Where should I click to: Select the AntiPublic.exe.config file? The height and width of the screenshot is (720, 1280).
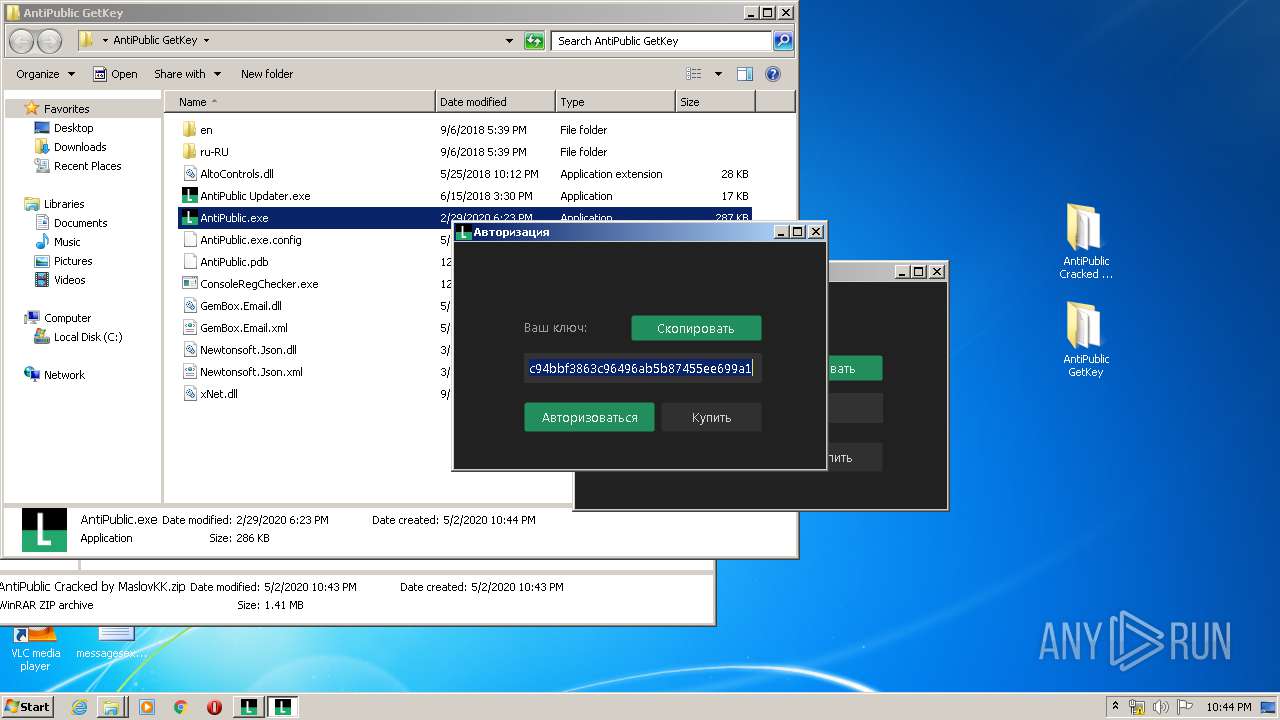[x=251, y=240]
